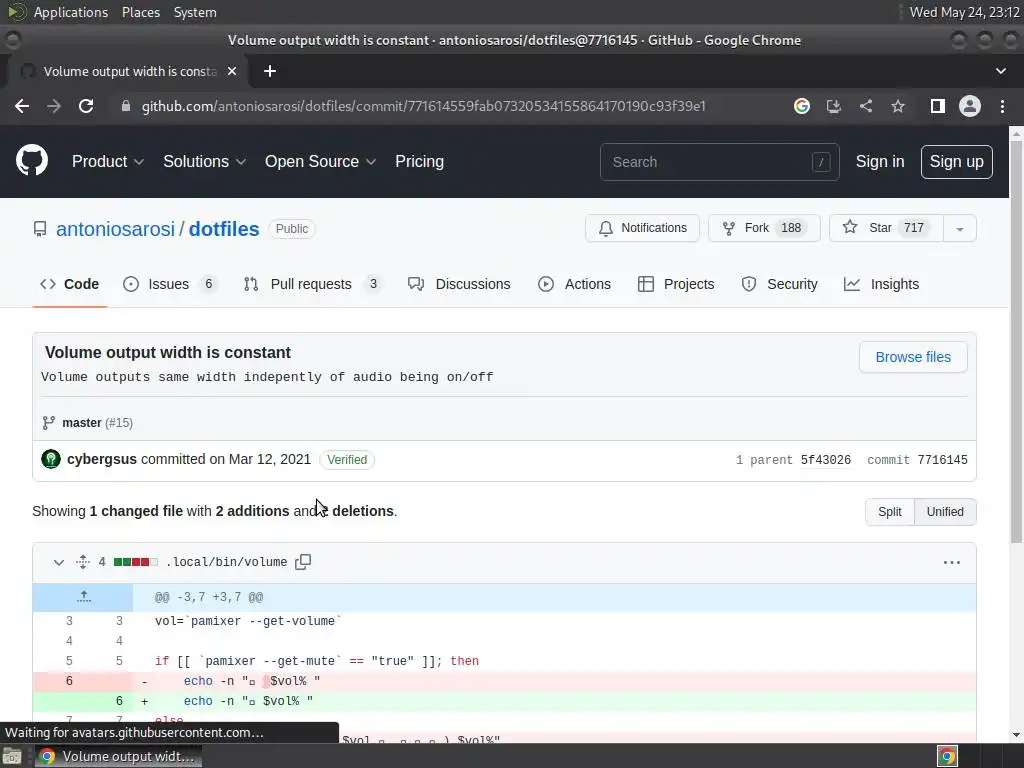Open the Issues tab
1024x768 pixels.
click(x=170, y=284)
